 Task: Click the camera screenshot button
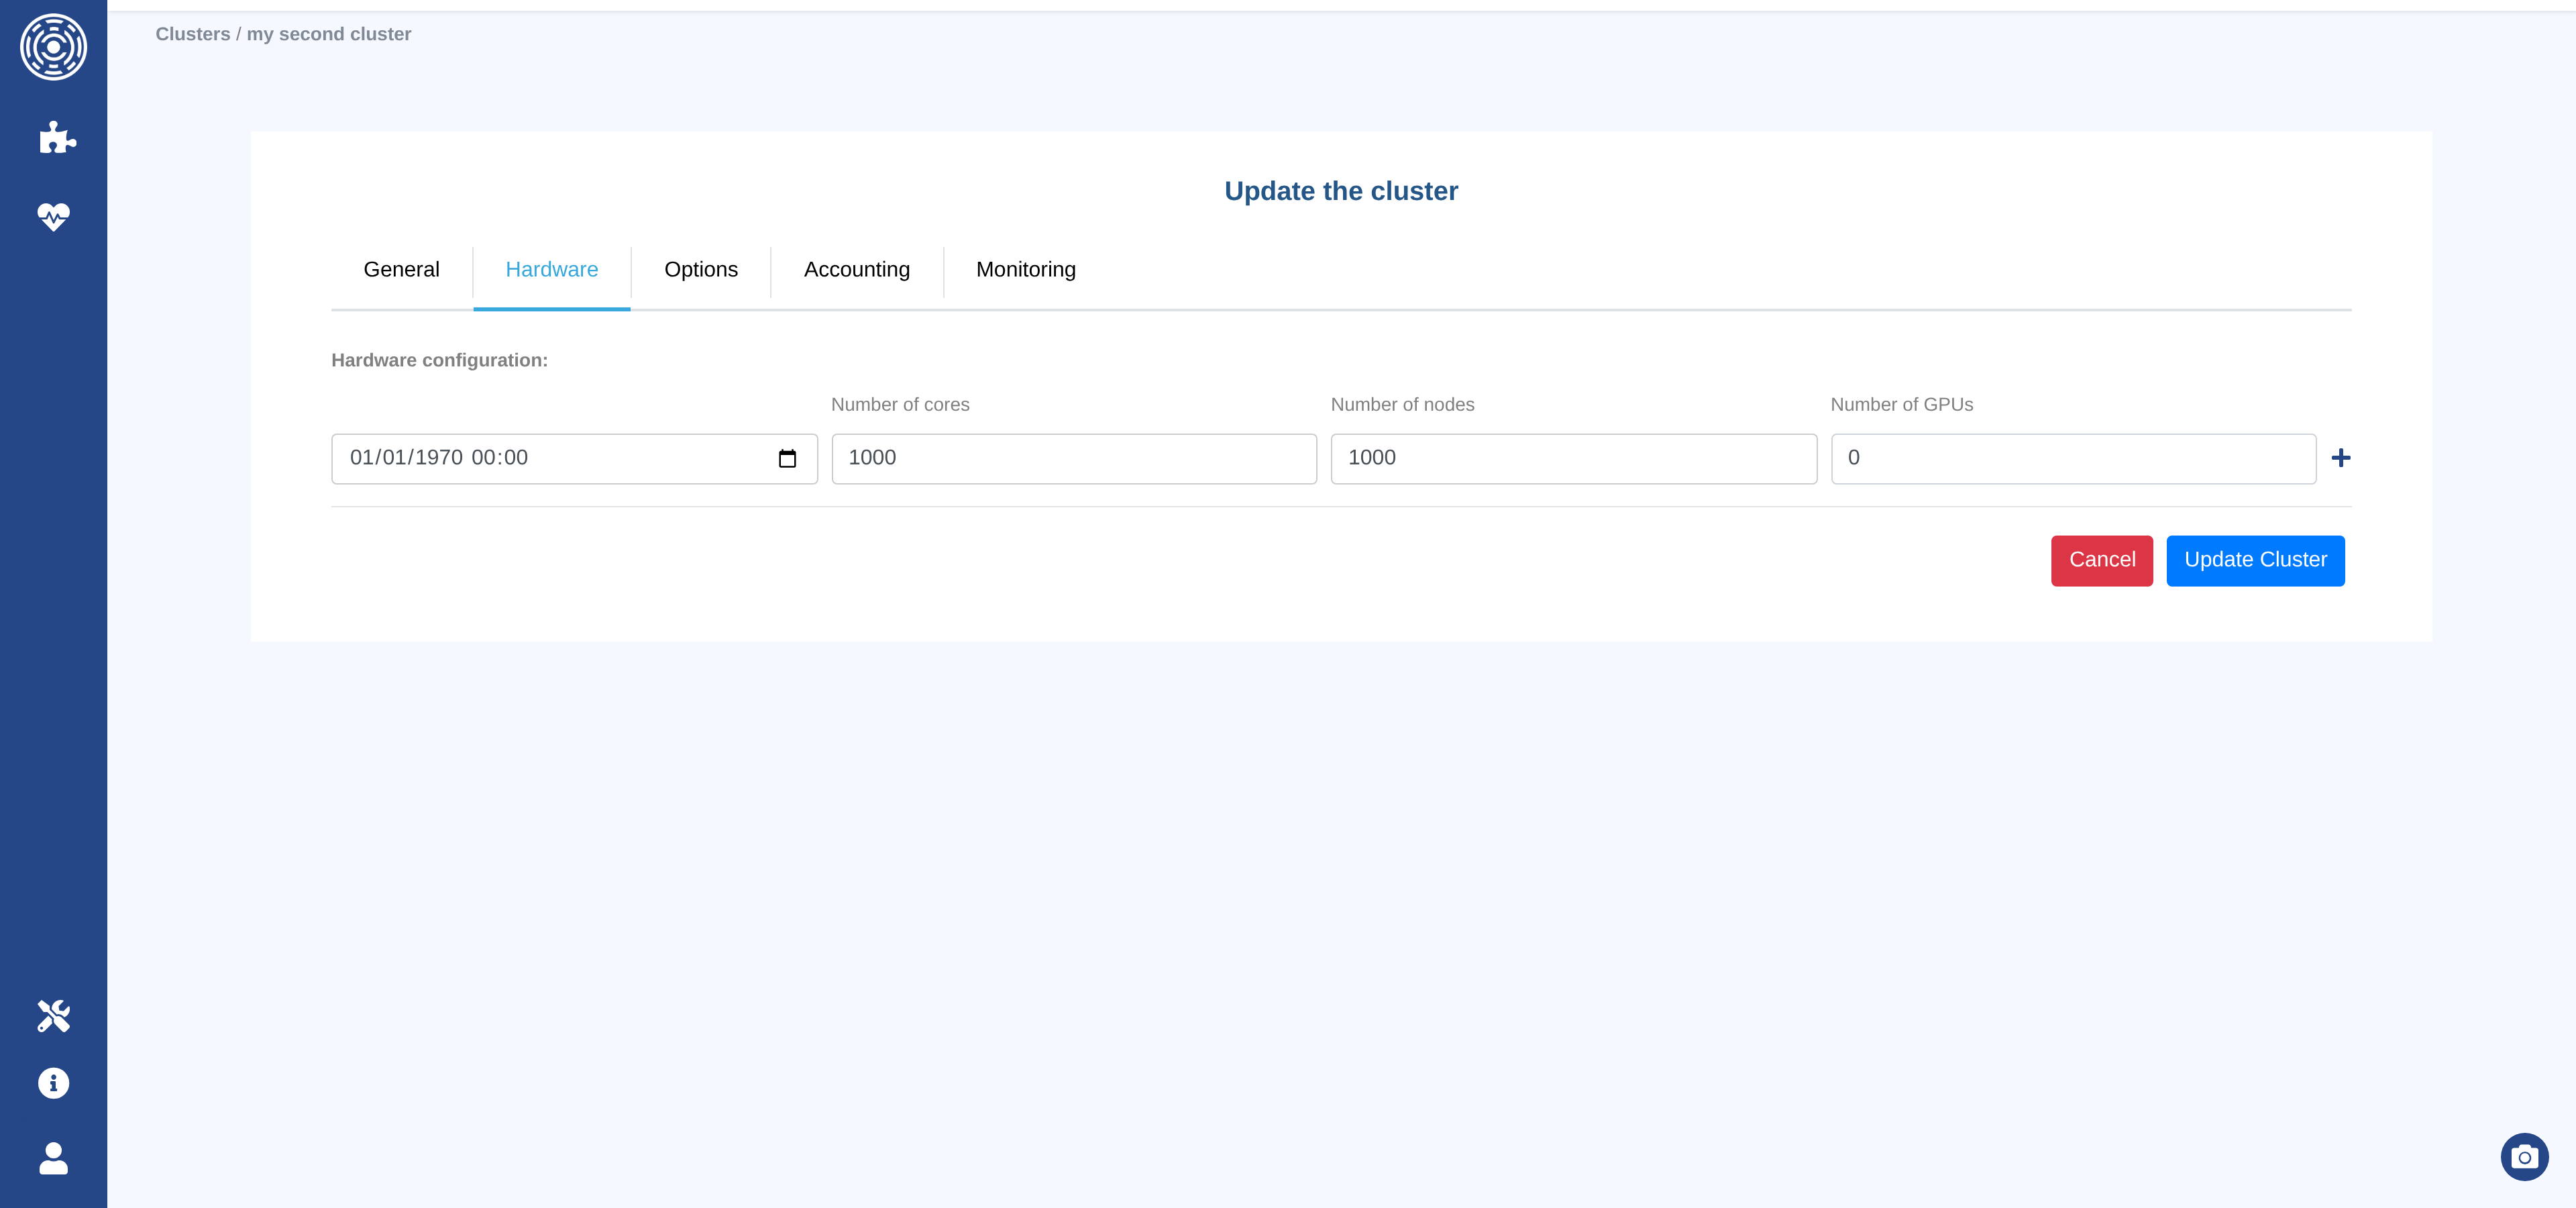pyautogui.click(x=2523, y=1157)
